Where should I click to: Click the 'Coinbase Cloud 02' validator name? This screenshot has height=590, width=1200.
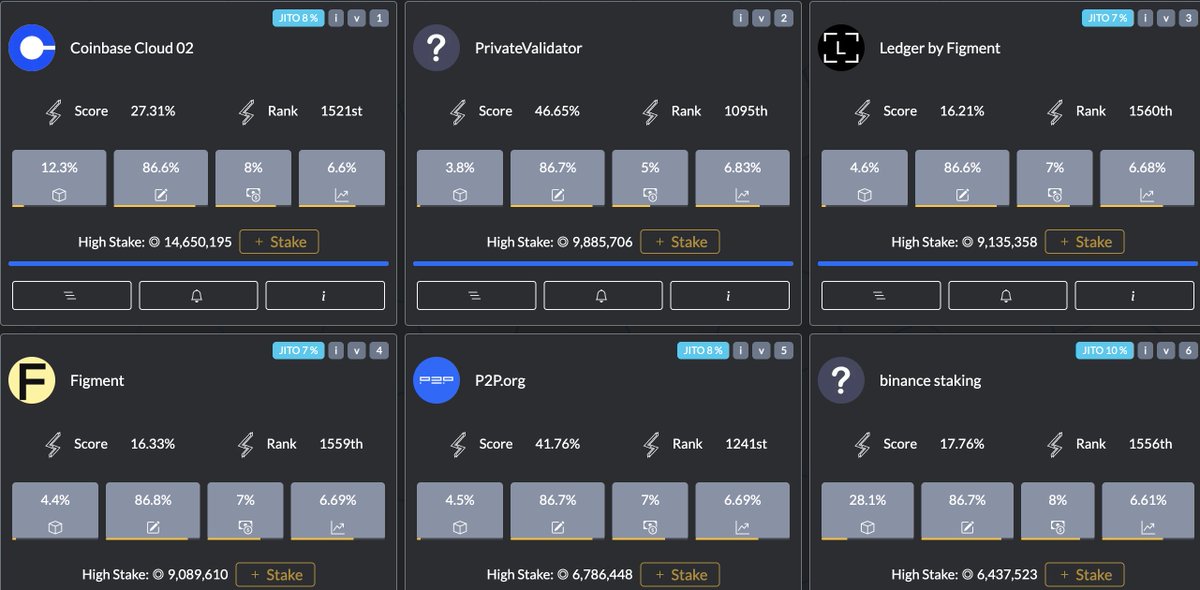point(132,48)
